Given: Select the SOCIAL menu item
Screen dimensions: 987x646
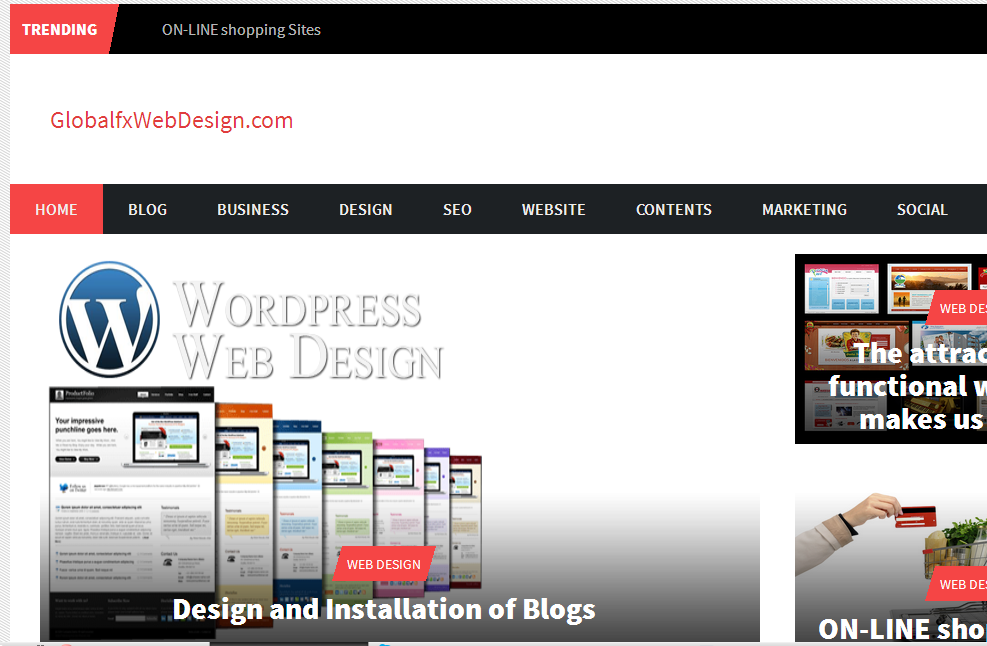Looking at the screenshot, I should click(922, 209).
